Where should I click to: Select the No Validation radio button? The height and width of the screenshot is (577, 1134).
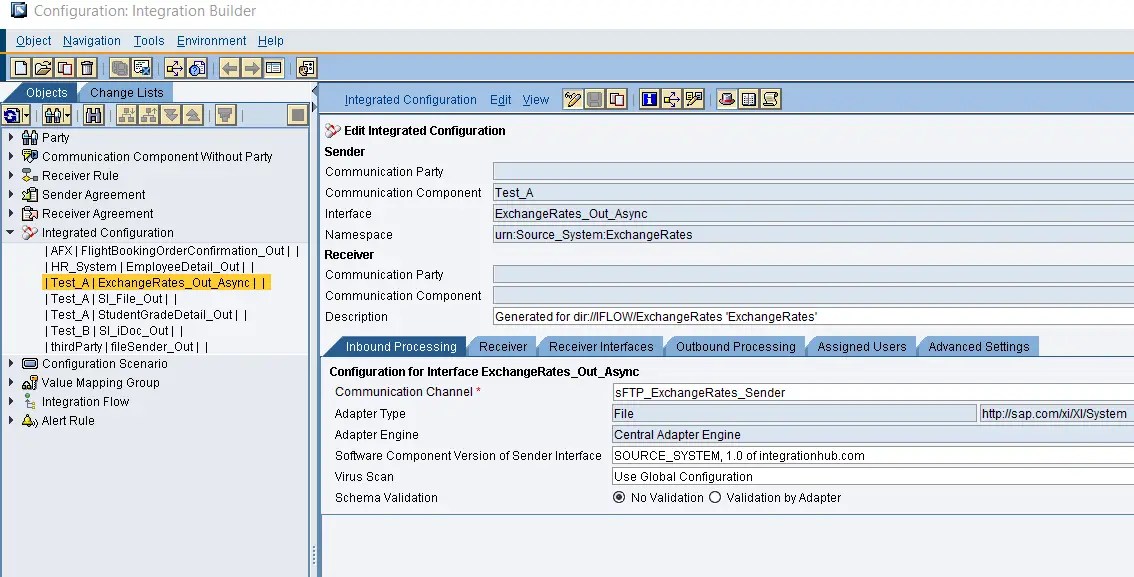(620, 497)
